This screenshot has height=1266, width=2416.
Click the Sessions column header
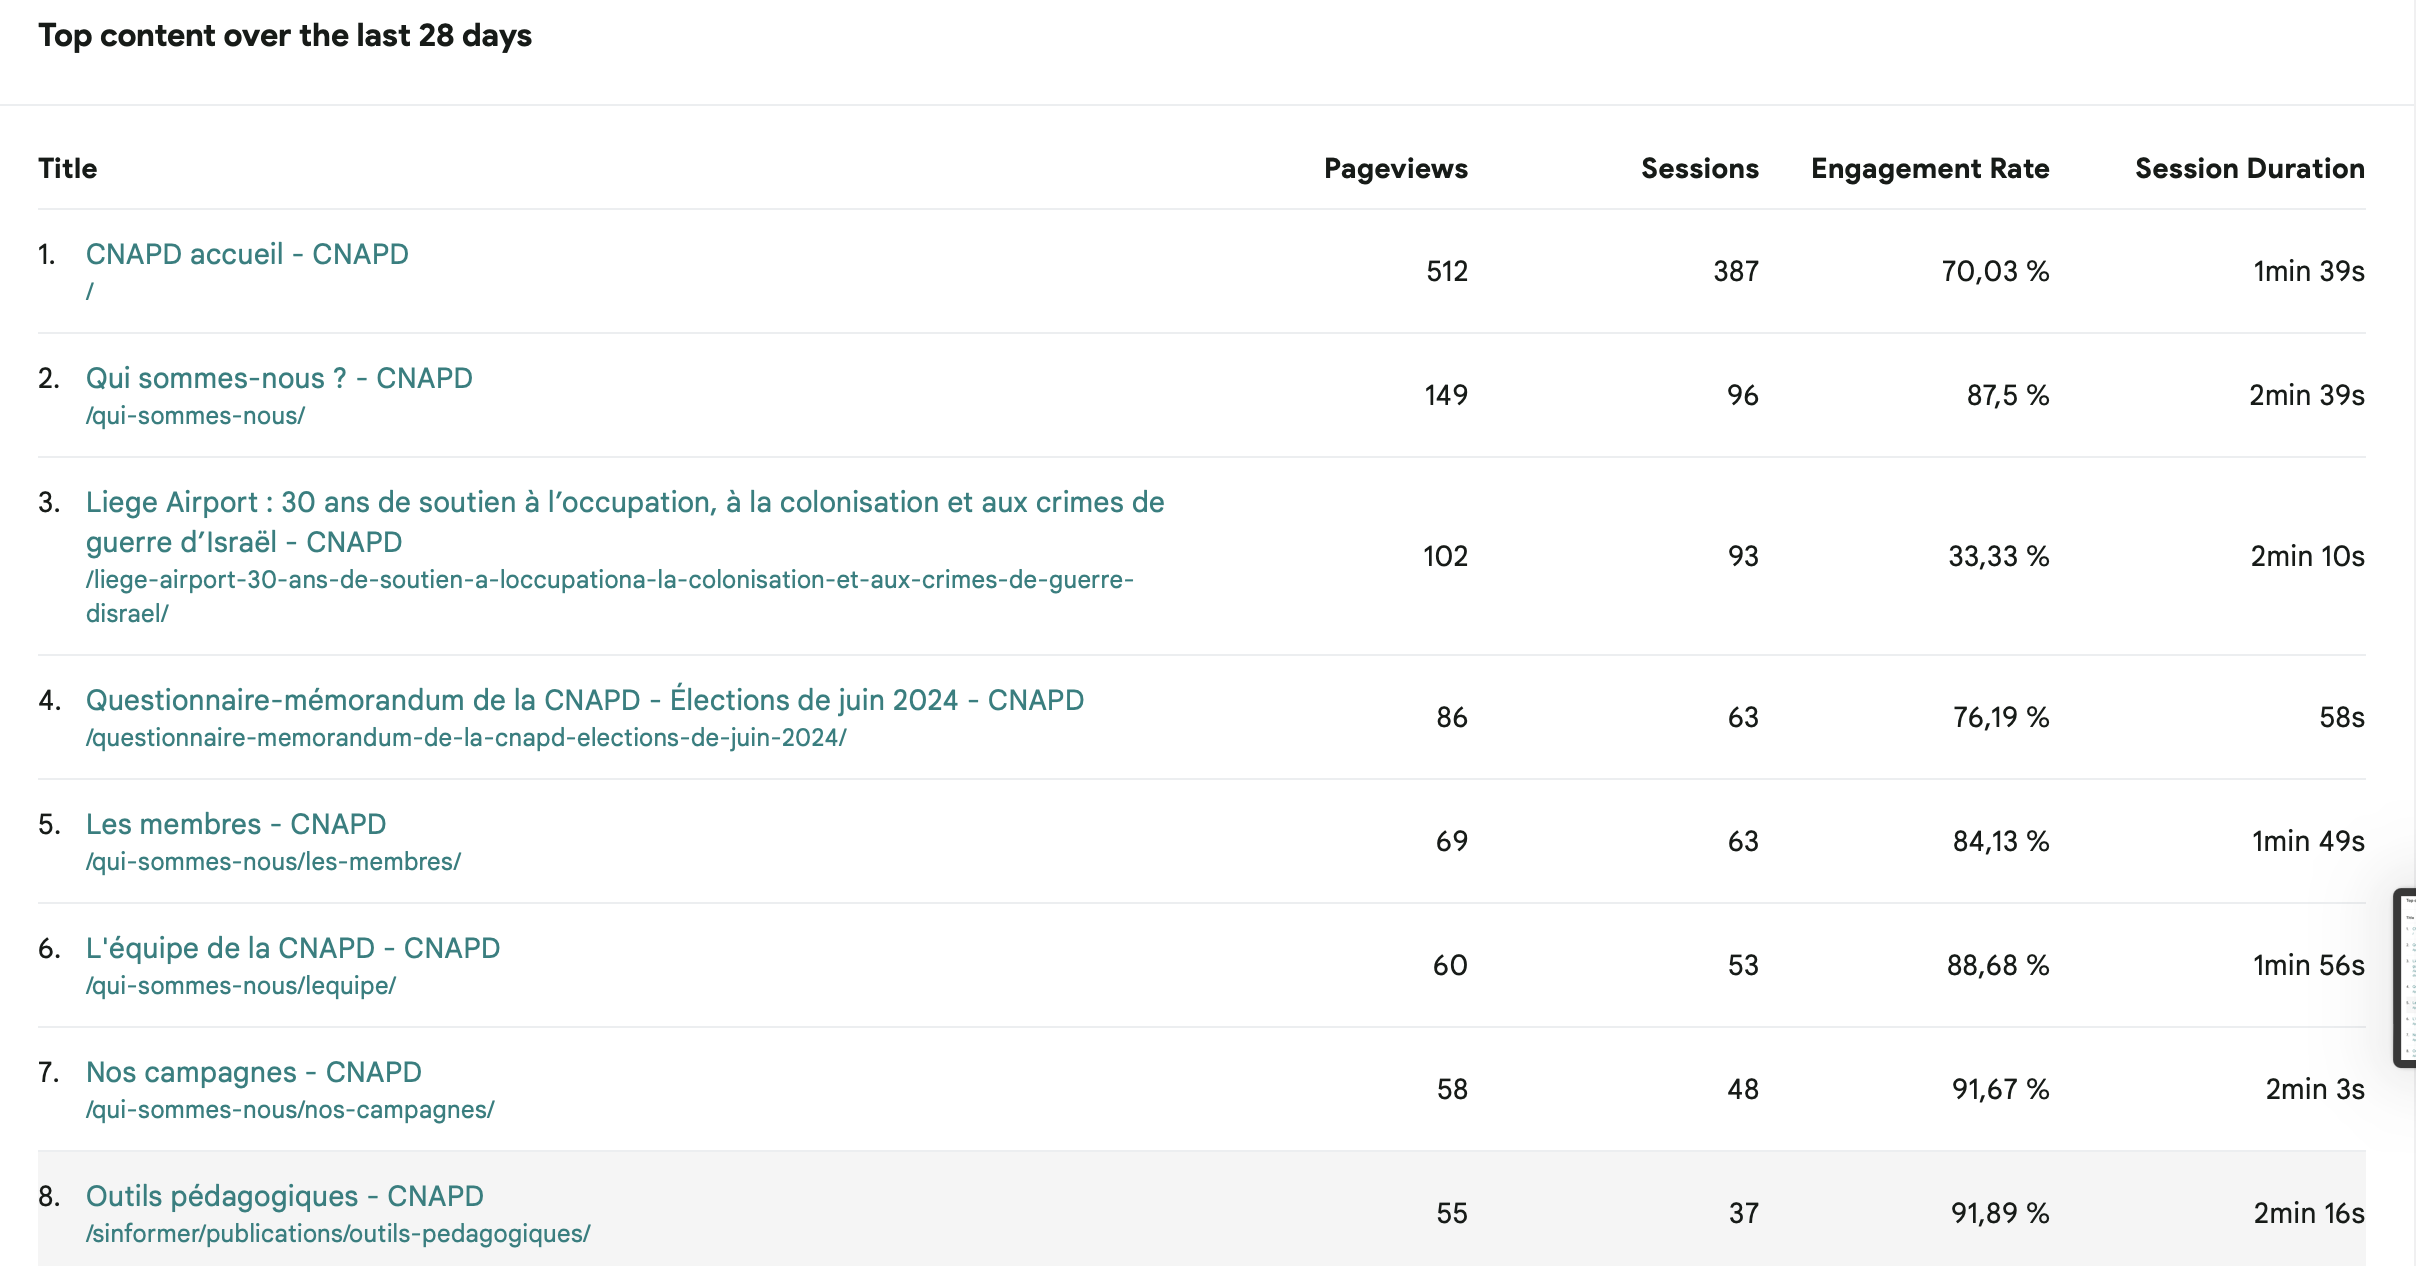[x=1699, y=168]
